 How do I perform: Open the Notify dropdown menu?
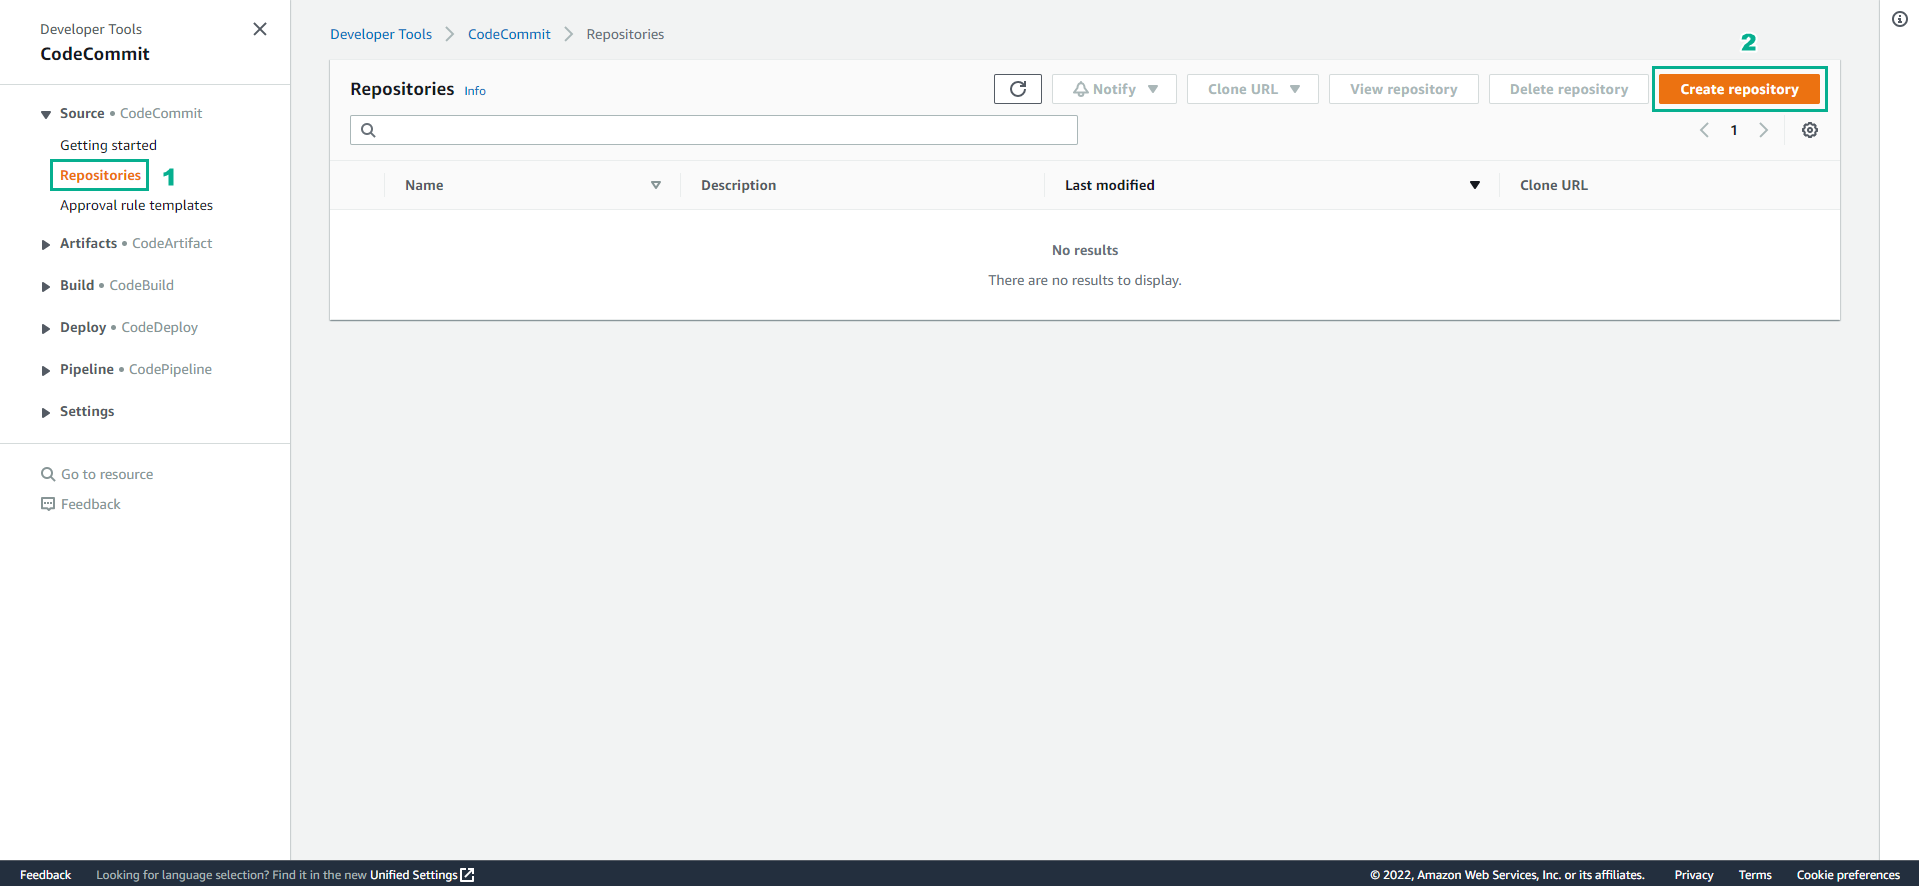coord(1114,89)
